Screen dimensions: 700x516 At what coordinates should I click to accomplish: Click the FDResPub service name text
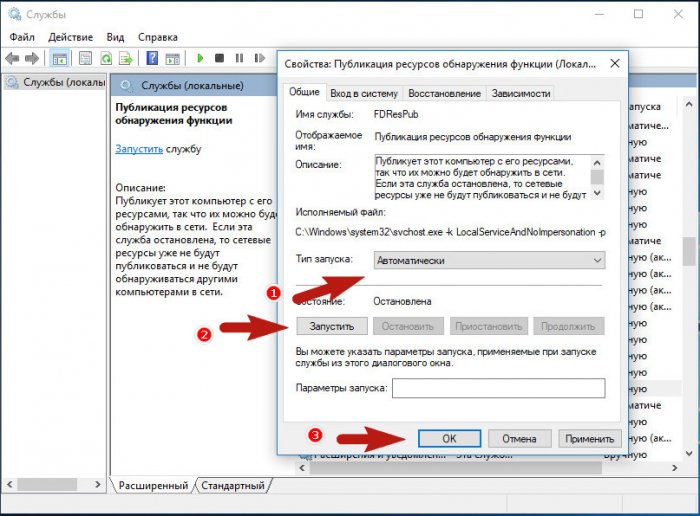396,114
